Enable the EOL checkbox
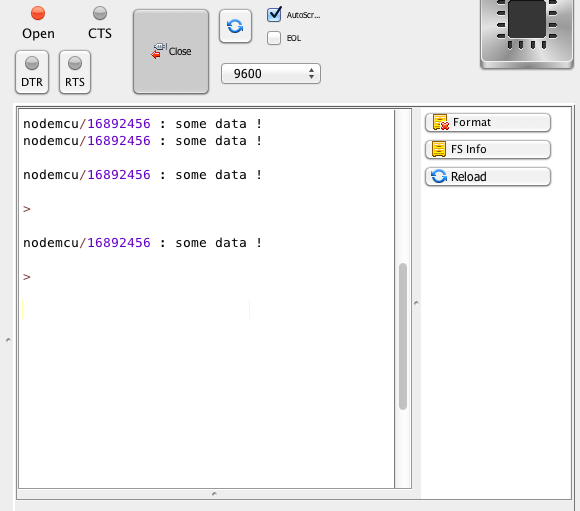Viewport: 580px width, 511px height. (274, 38)
